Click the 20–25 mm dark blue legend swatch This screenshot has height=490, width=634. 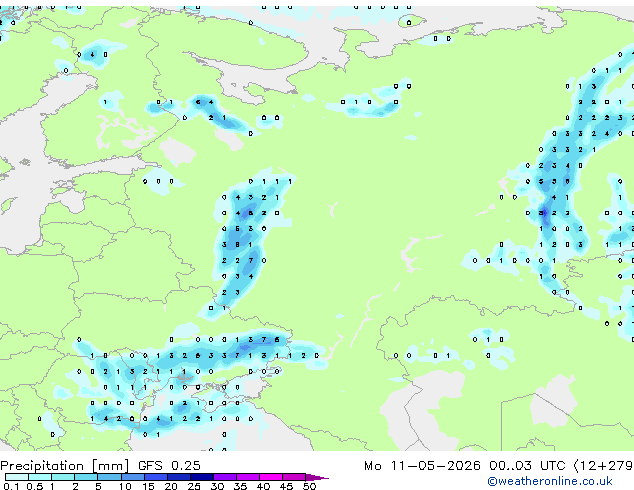click(x=178, y=477)
